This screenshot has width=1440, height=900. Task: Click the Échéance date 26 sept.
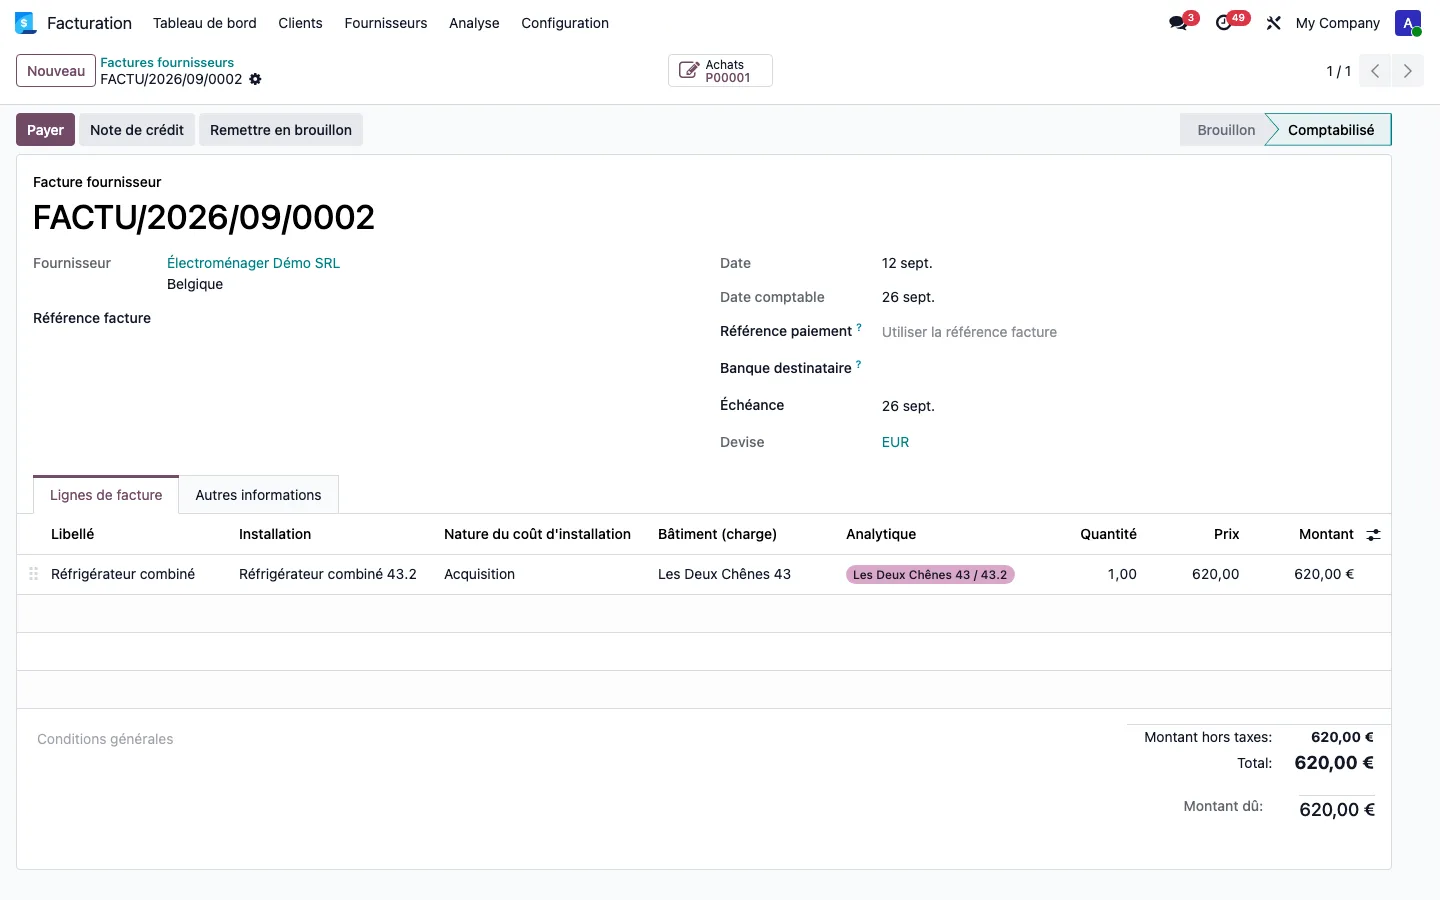pos(908,406)
